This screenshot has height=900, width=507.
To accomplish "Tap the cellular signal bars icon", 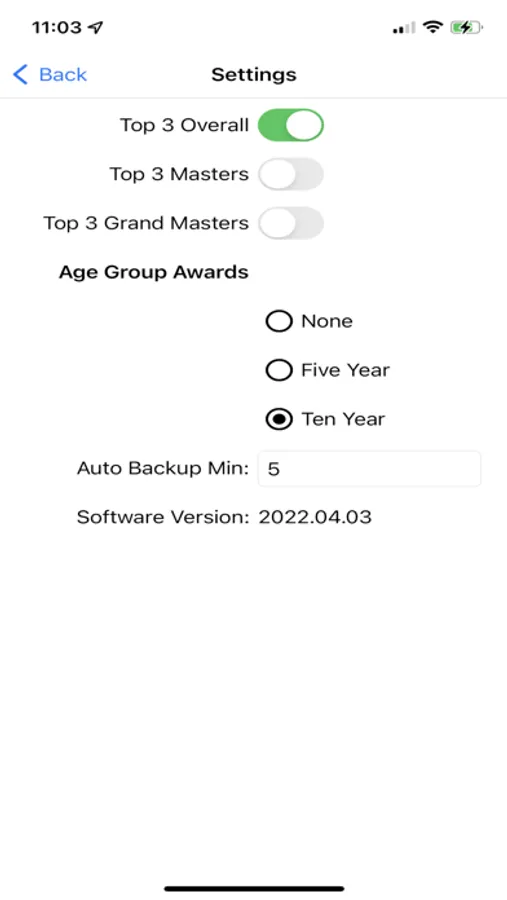I will (404, 28).
